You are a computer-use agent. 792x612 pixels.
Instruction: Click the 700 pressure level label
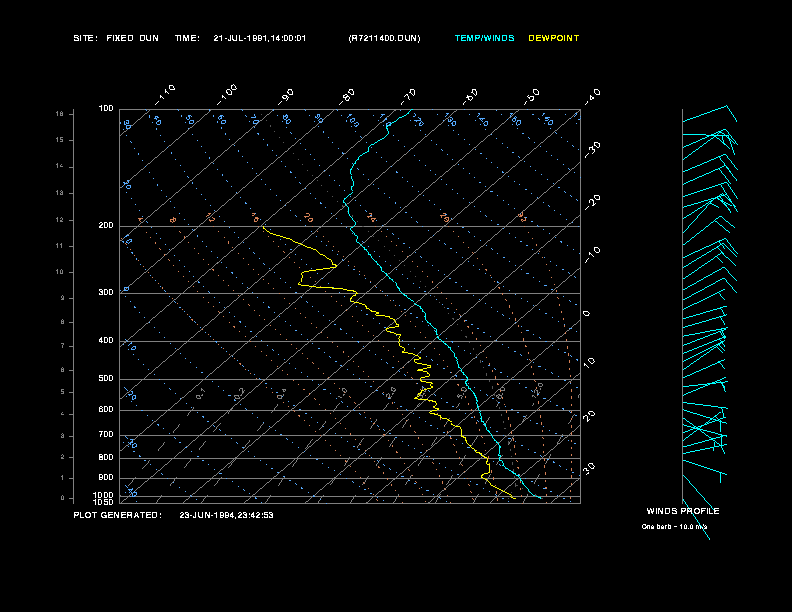106,434
